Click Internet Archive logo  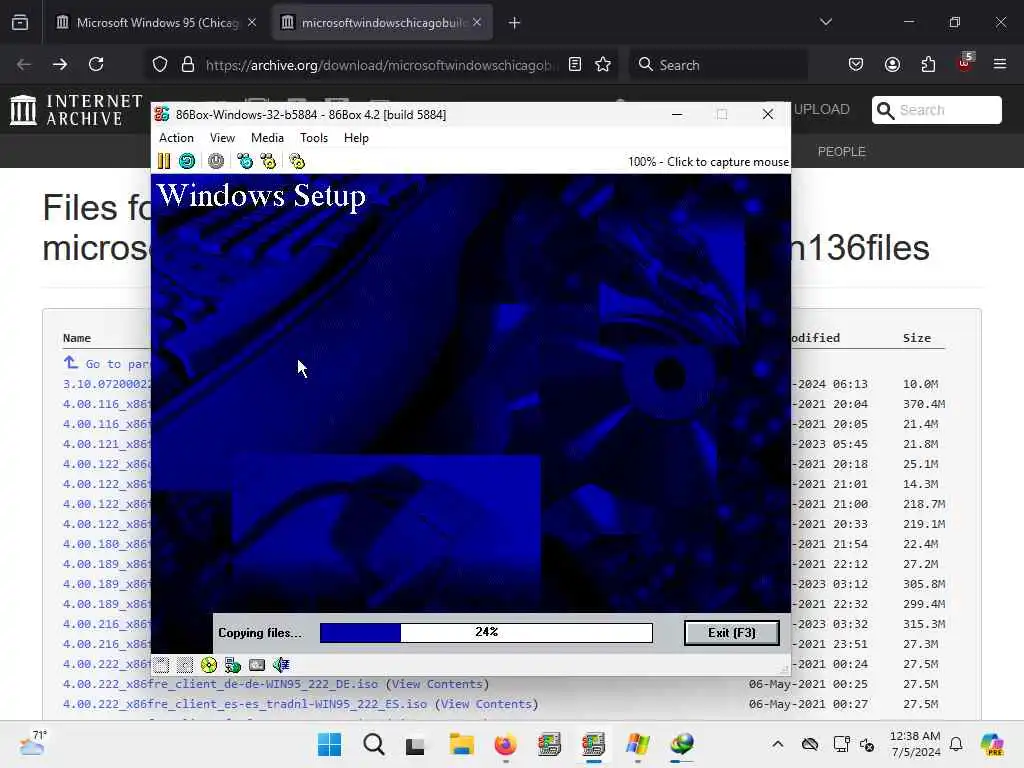click(x=77, y=110)
